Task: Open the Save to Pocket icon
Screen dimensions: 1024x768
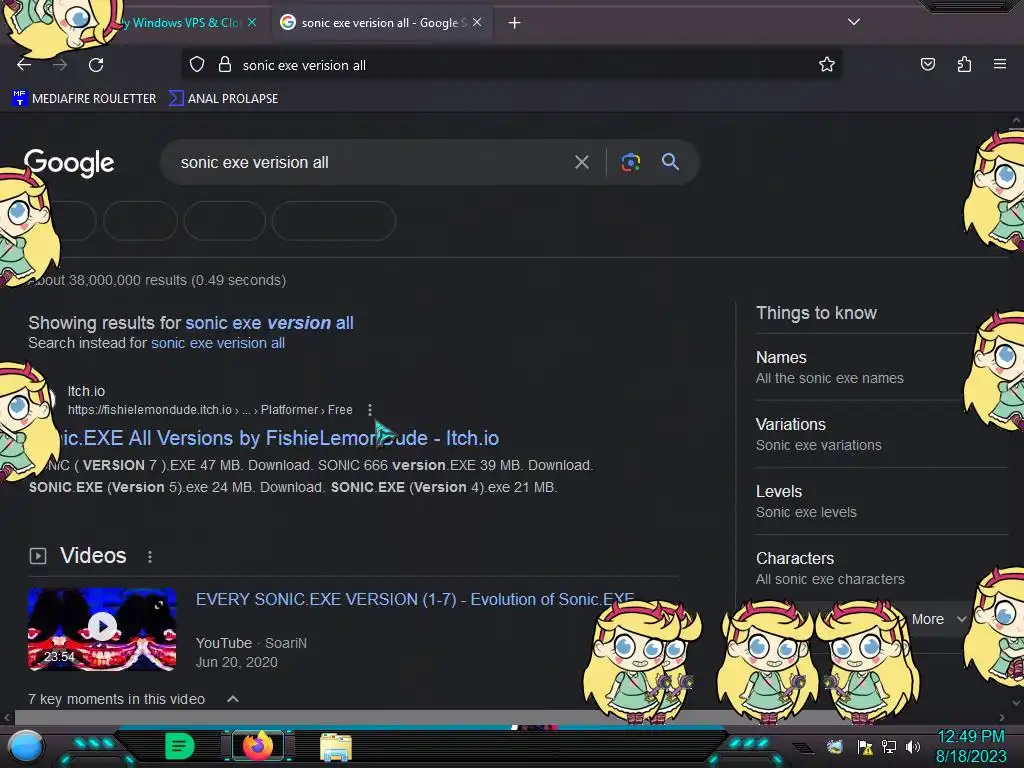Action: click(x=928, y=64)
